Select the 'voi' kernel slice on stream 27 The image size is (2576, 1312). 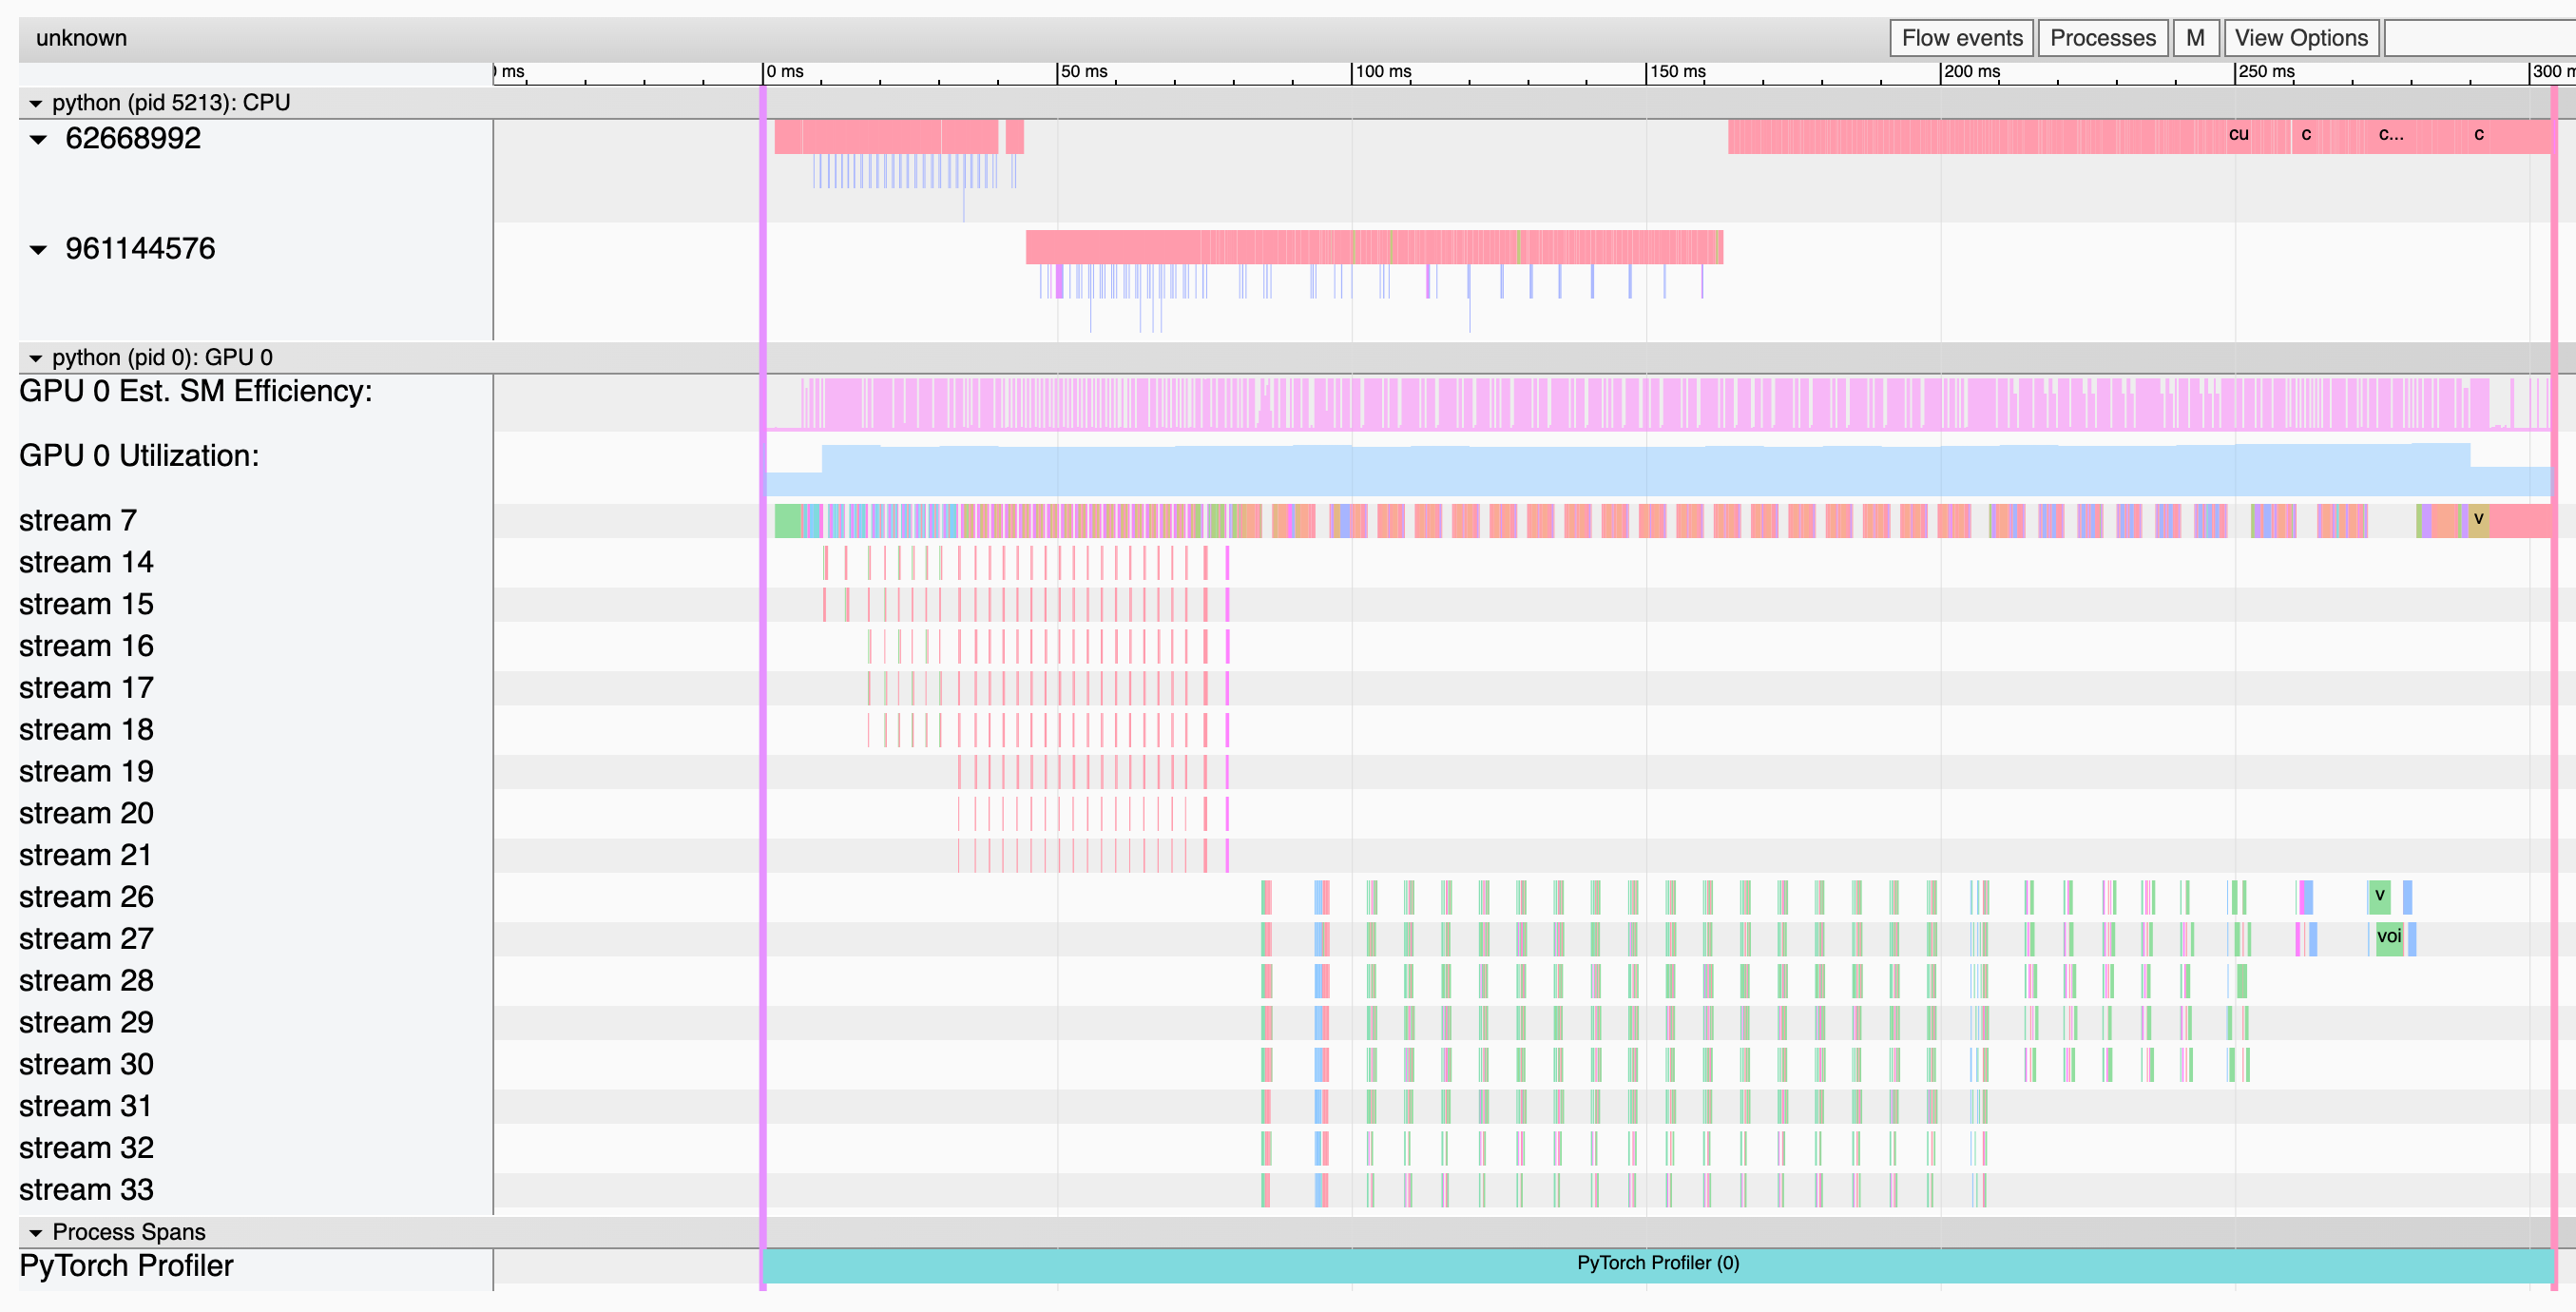[2388, 937]
